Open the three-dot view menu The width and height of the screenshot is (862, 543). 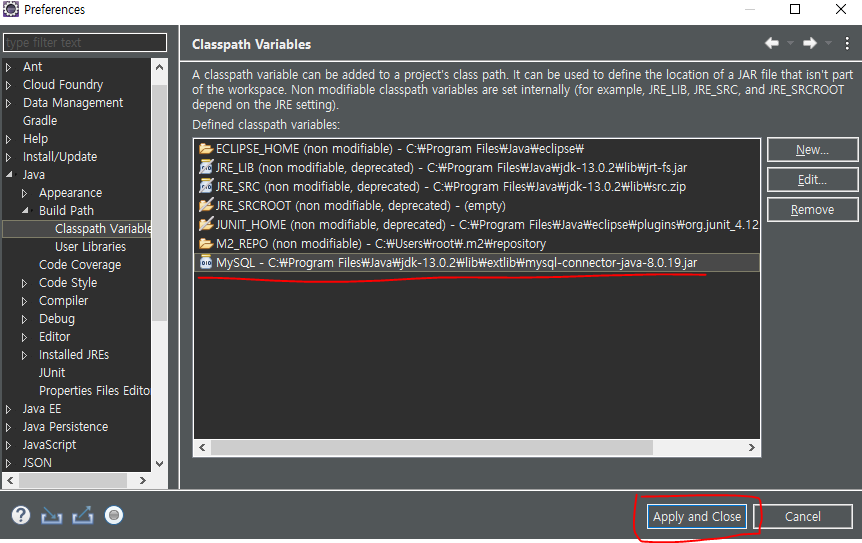pos(847,43)
